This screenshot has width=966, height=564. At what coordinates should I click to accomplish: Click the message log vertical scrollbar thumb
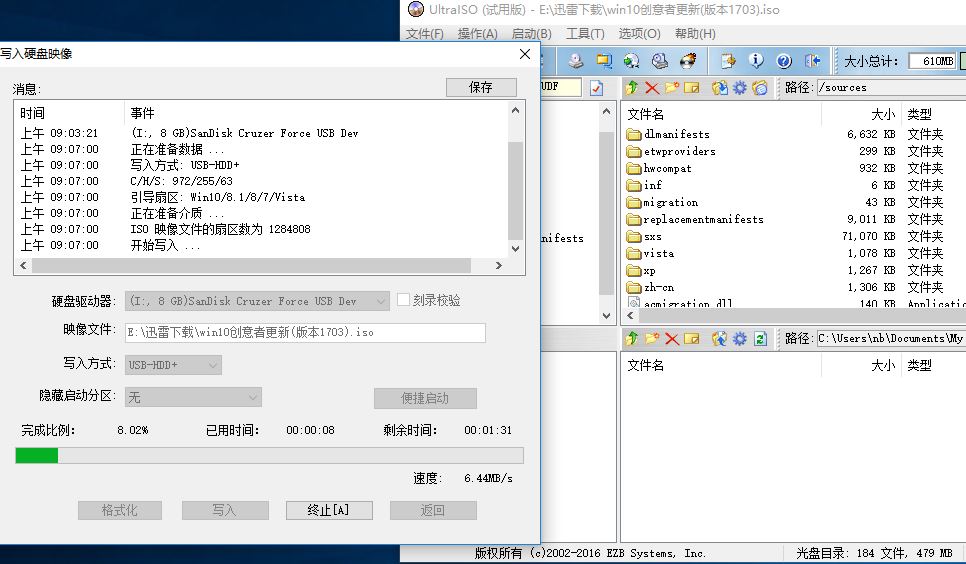point(515,190)
